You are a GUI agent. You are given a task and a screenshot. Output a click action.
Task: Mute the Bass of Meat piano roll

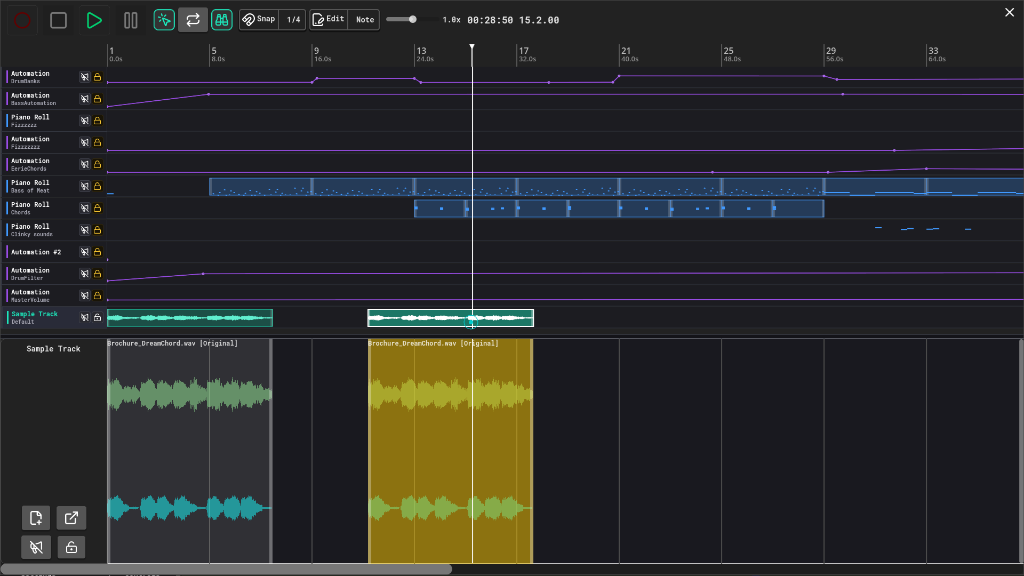85,186
